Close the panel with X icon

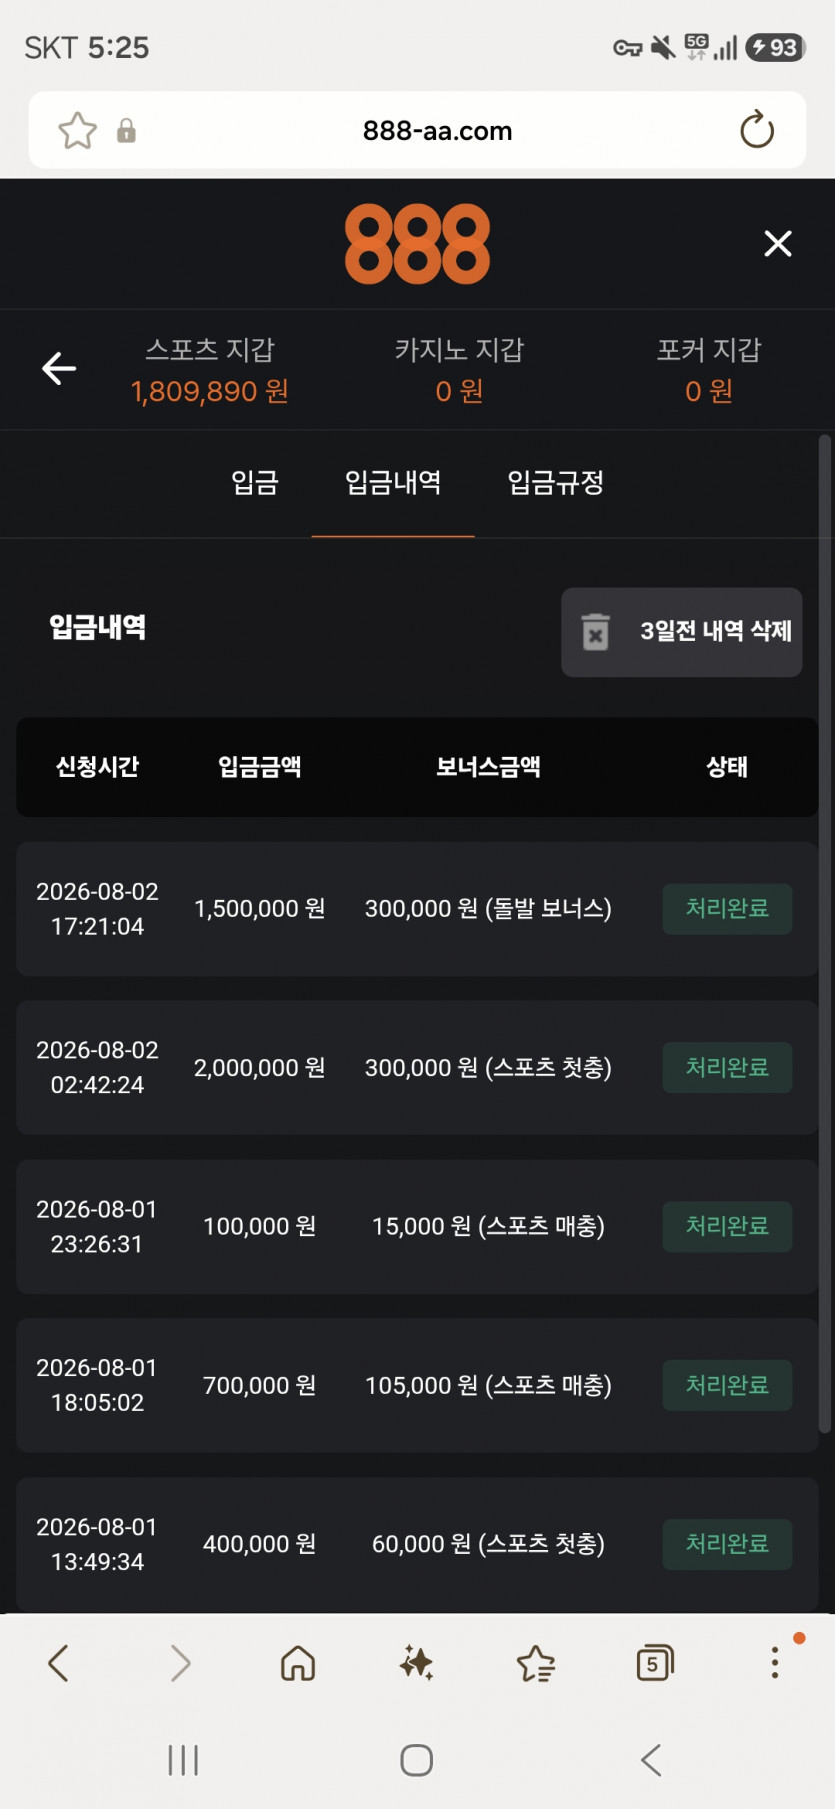click(778, 243)
